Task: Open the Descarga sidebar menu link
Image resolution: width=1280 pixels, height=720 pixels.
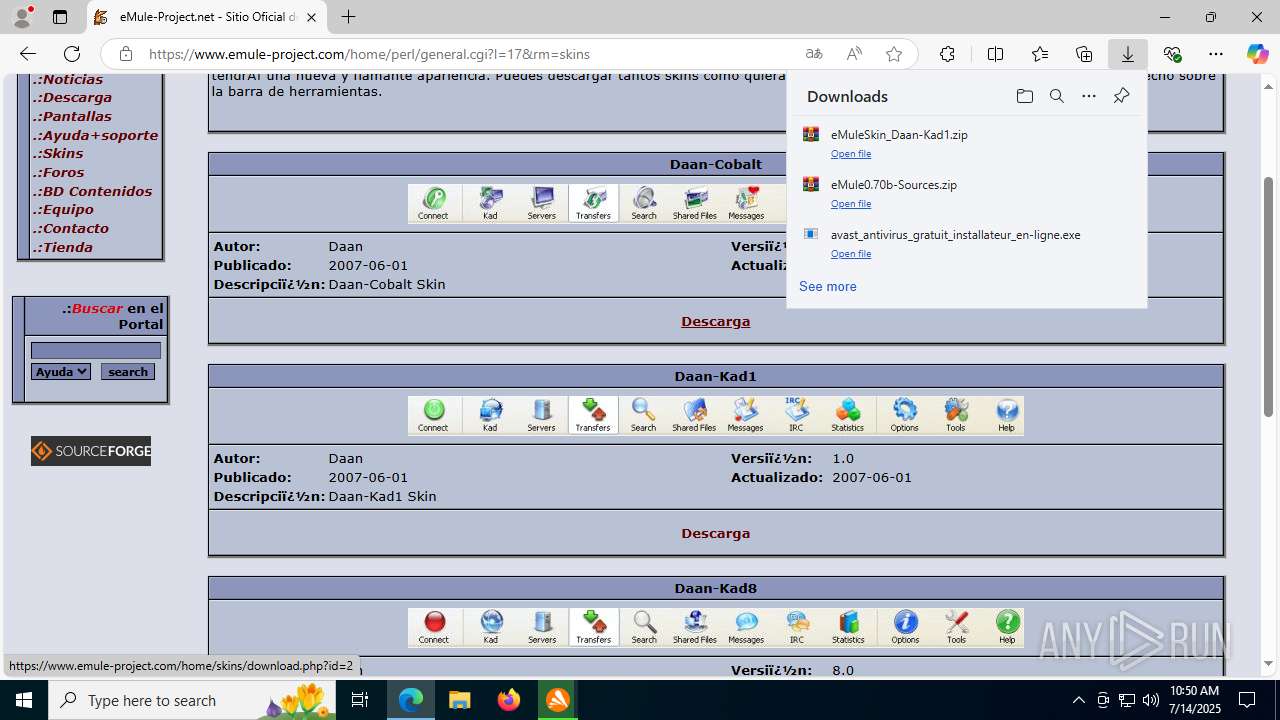Action: coord(73,97)
